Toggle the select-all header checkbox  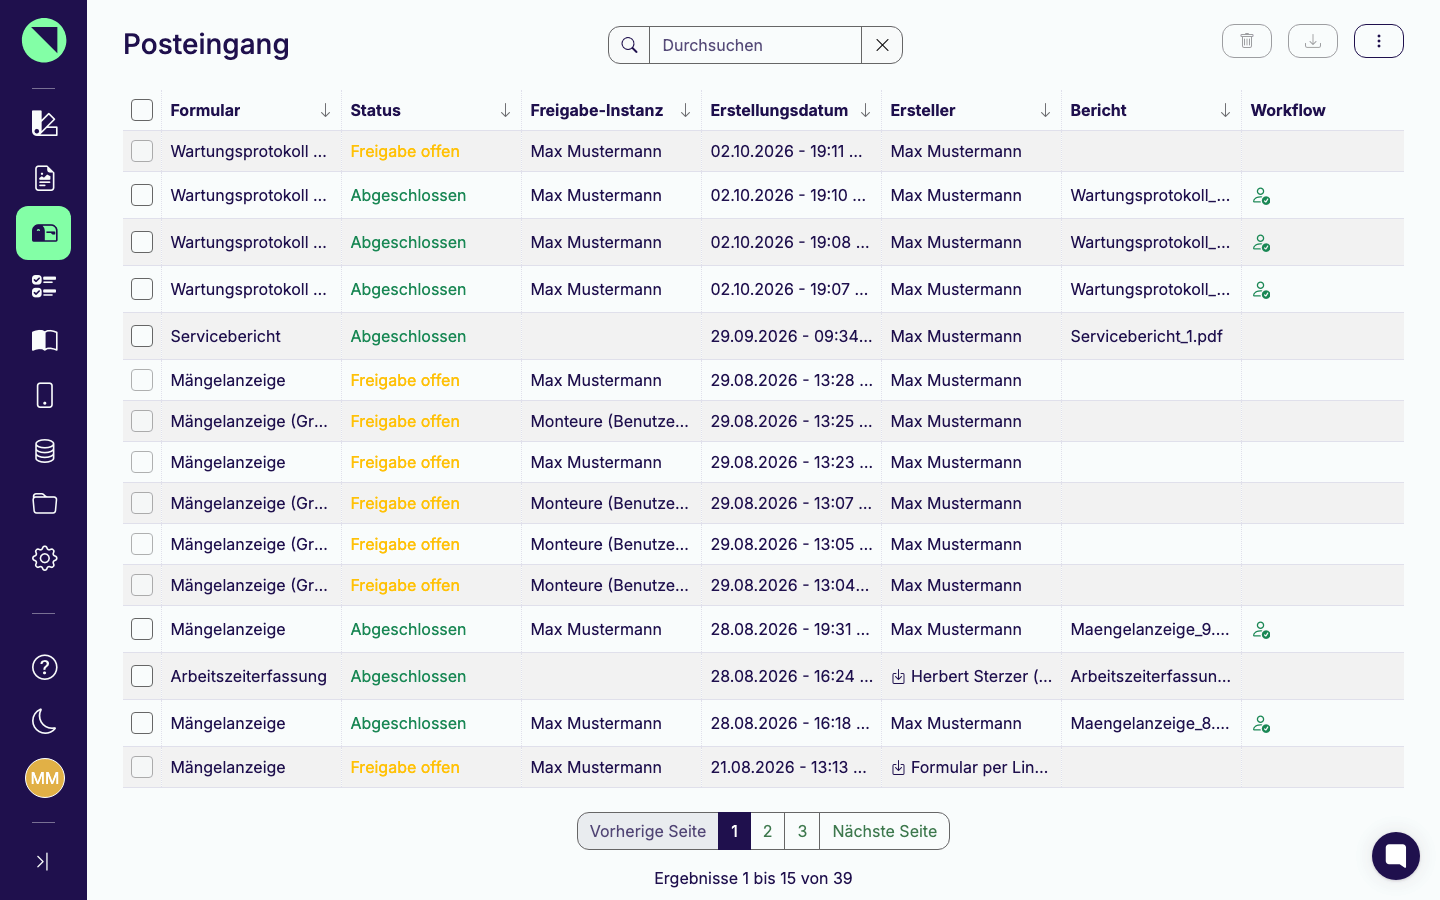pyautogui.click(x=142, y=110)
